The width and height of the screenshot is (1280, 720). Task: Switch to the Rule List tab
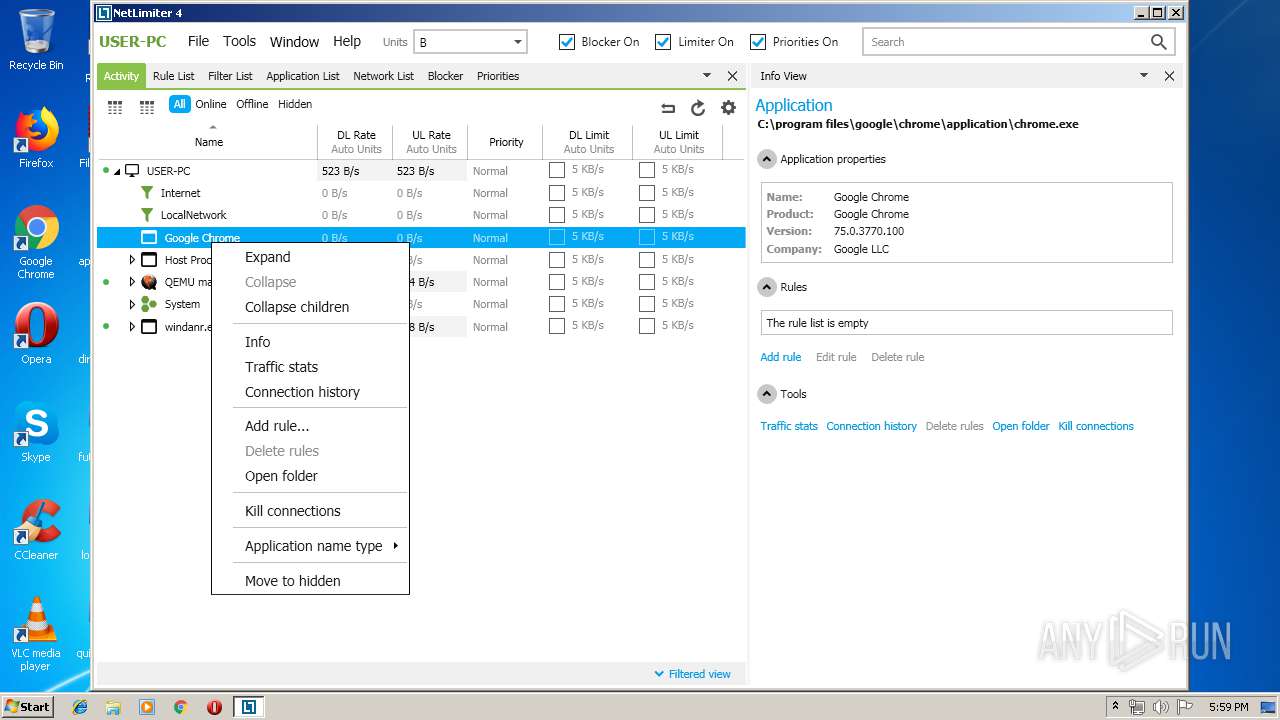(x=174, y=76)
